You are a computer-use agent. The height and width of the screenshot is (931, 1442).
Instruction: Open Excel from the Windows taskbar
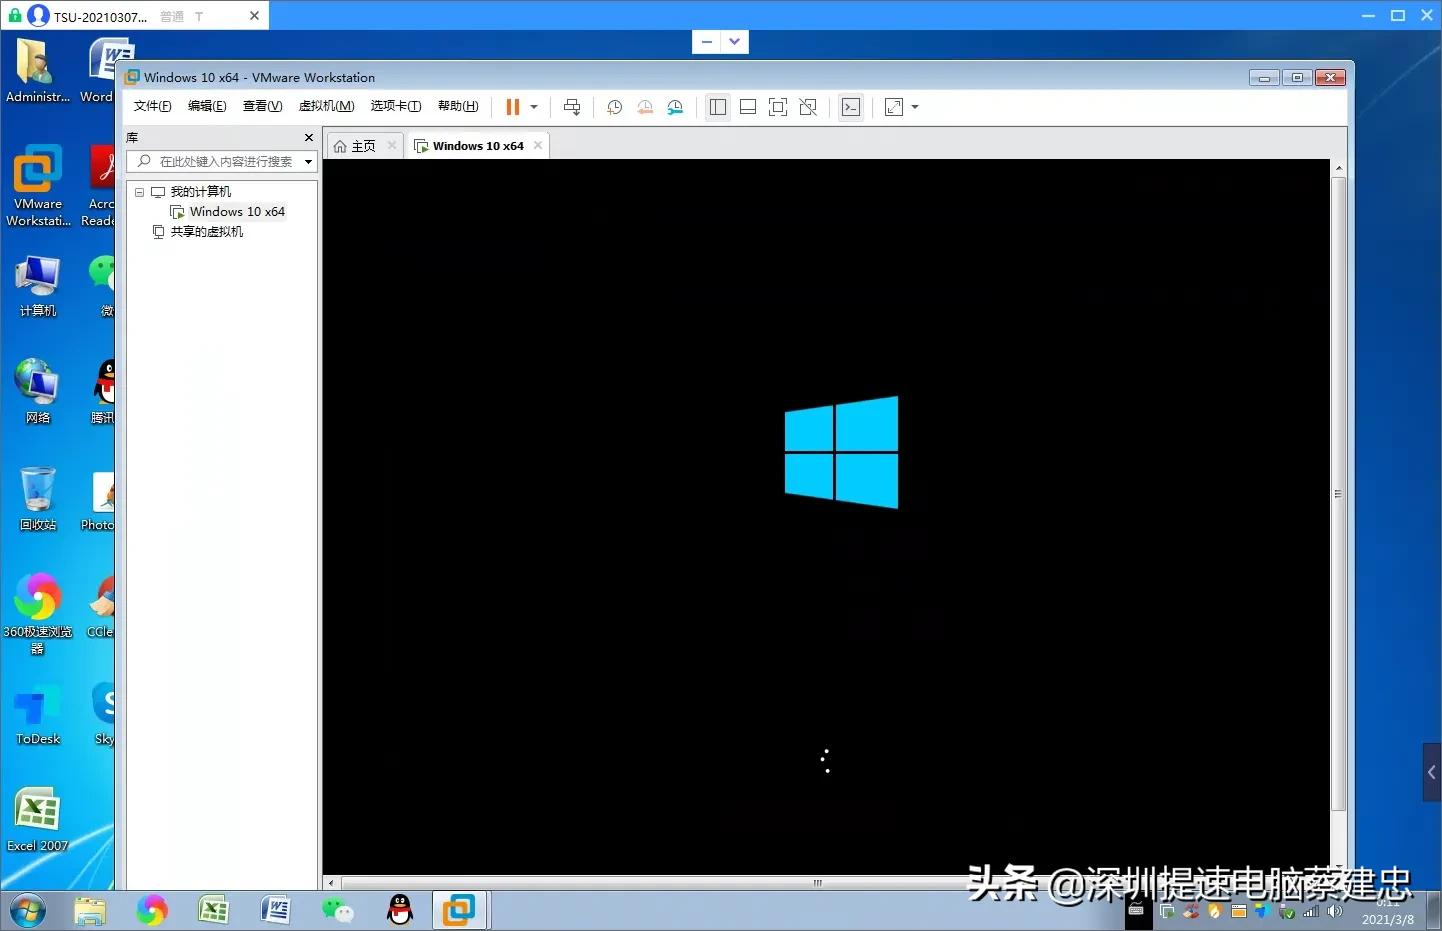tap(213, 910)
